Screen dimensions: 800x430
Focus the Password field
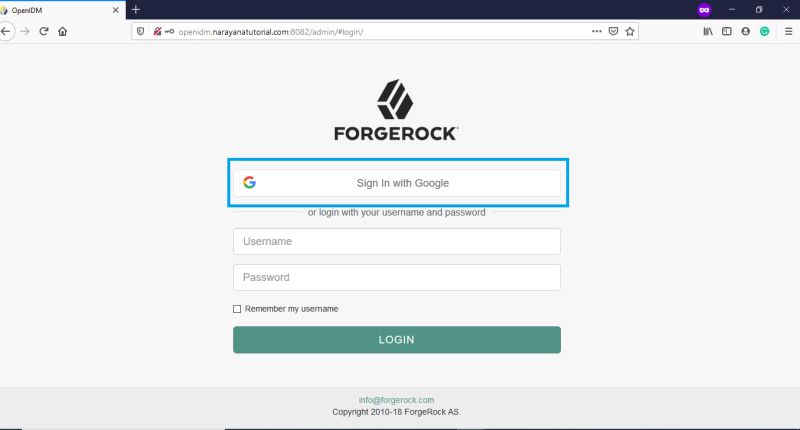[396, 277]
